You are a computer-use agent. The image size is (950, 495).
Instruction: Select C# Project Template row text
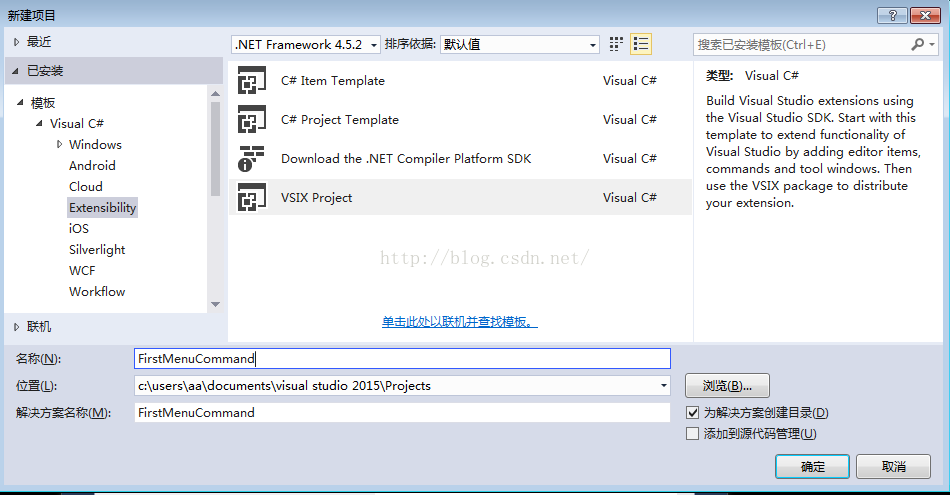(340, 119)
